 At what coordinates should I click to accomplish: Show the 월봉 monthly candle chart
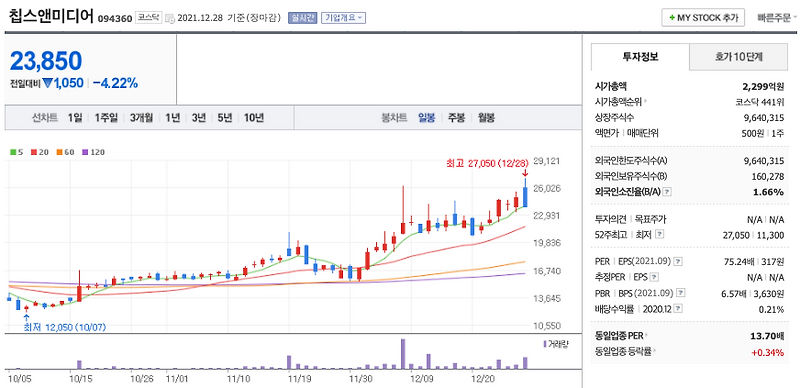(486, 118)
